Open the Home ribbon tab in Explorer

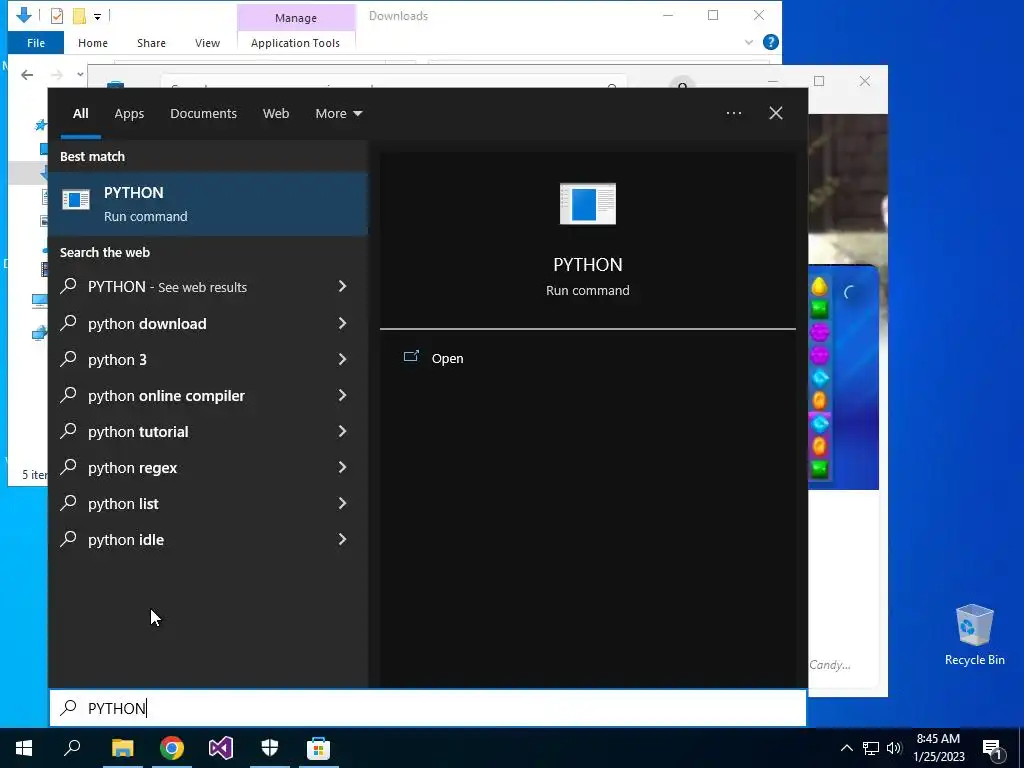click(93, 43)
